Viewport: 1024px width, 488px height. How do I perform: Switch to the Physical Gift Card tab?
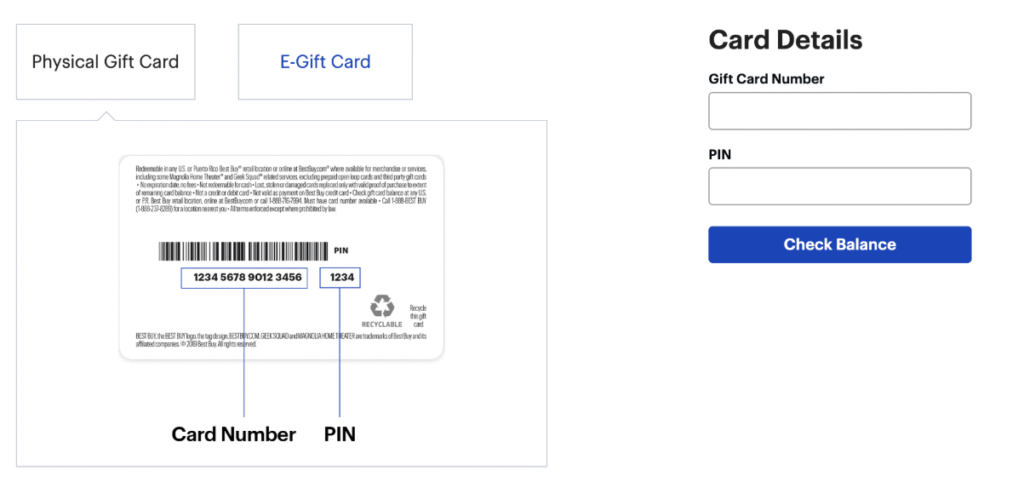click(105, 62)
